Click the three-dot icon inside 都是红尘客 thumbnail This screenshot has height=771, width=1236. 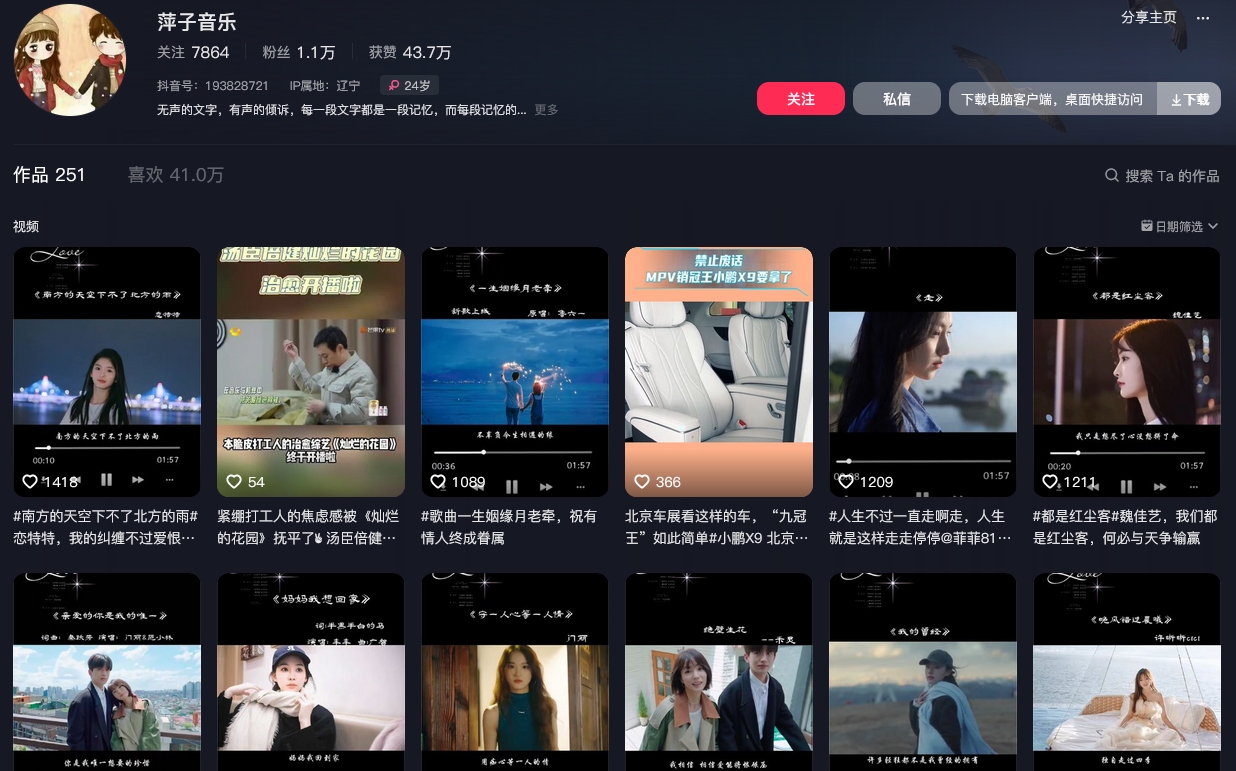click(1193, 488)
